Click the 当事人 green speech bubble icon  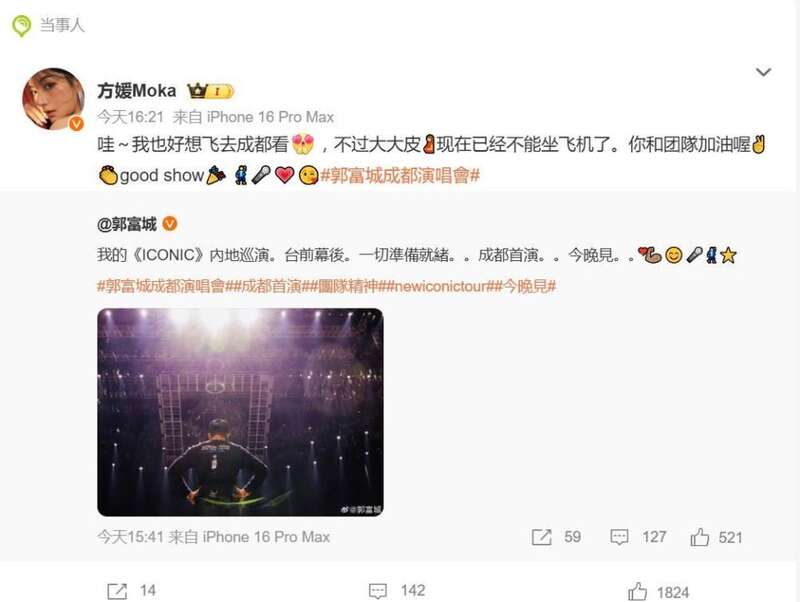(x=21, y=26)
